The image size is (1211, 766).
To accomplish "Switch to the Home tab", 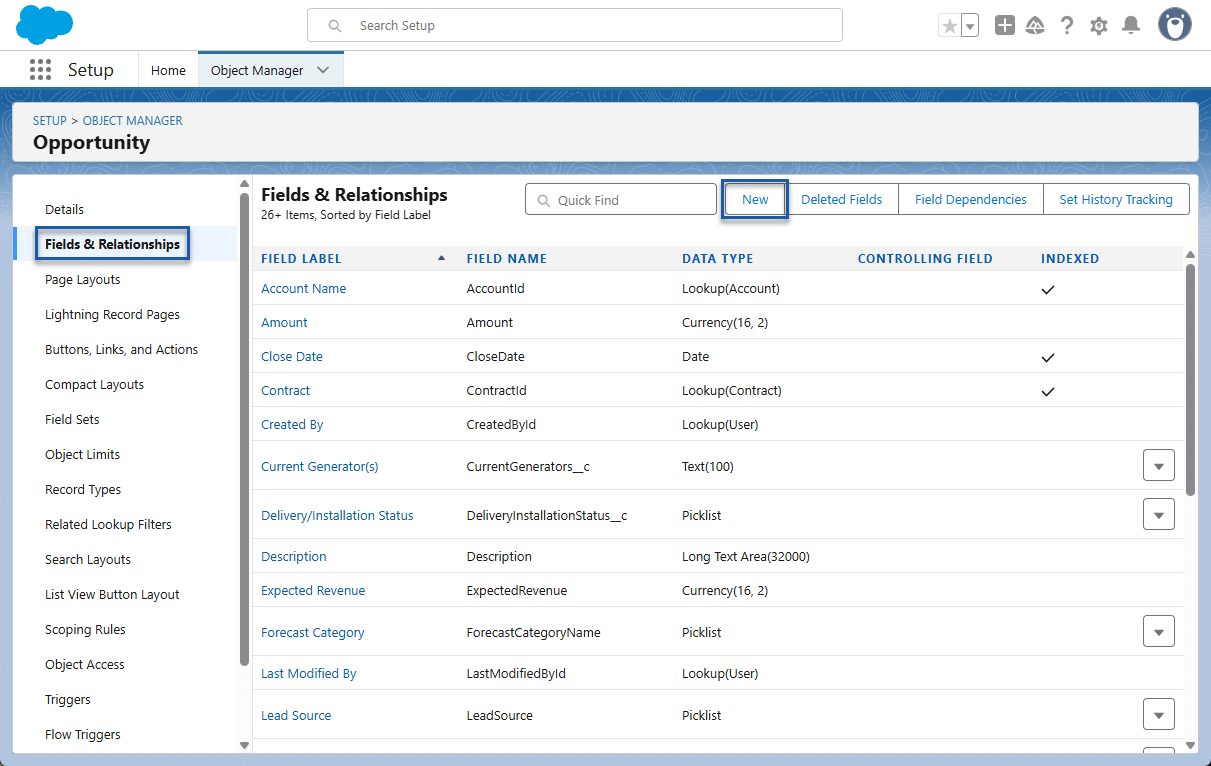I will point(168,70).
